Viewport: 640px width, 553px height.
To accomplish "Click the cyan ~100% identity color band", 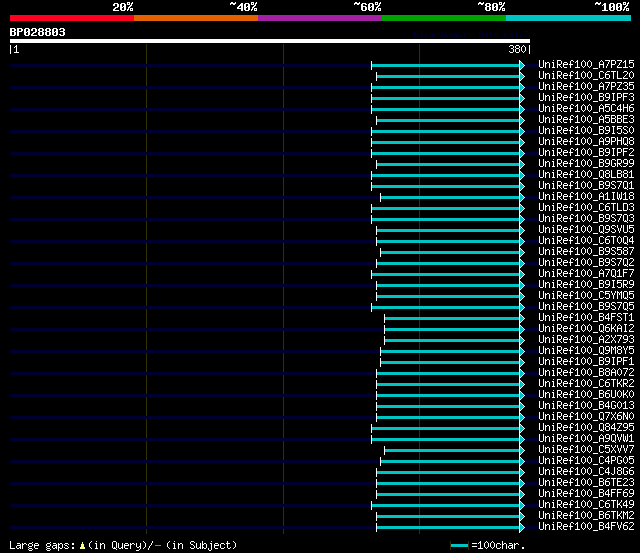I will tap(569, 18).
